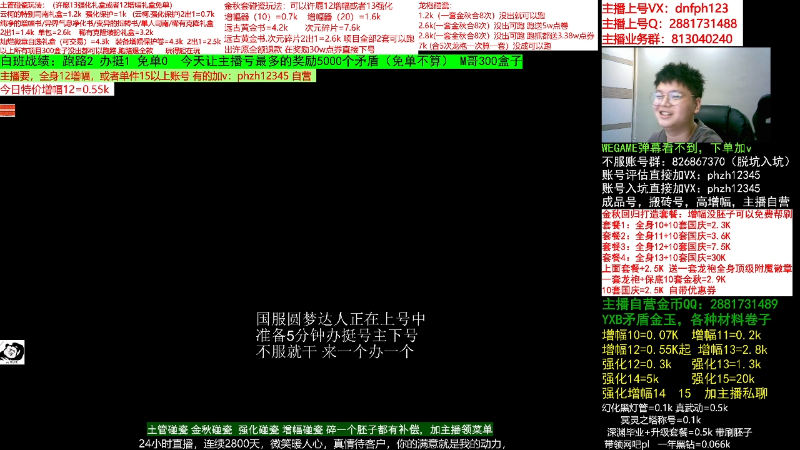Click '10套国庆=2.5K 自带优惠券' line
The width and height of the screenshot is (800, 450).
tap(659, 290)
